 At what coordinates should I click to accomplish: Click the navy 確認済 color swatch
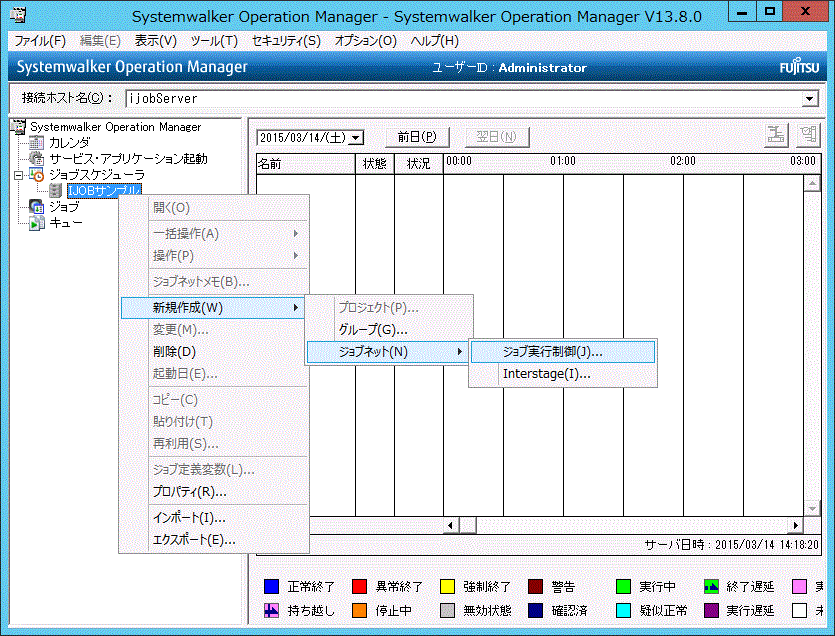point(535,610)
